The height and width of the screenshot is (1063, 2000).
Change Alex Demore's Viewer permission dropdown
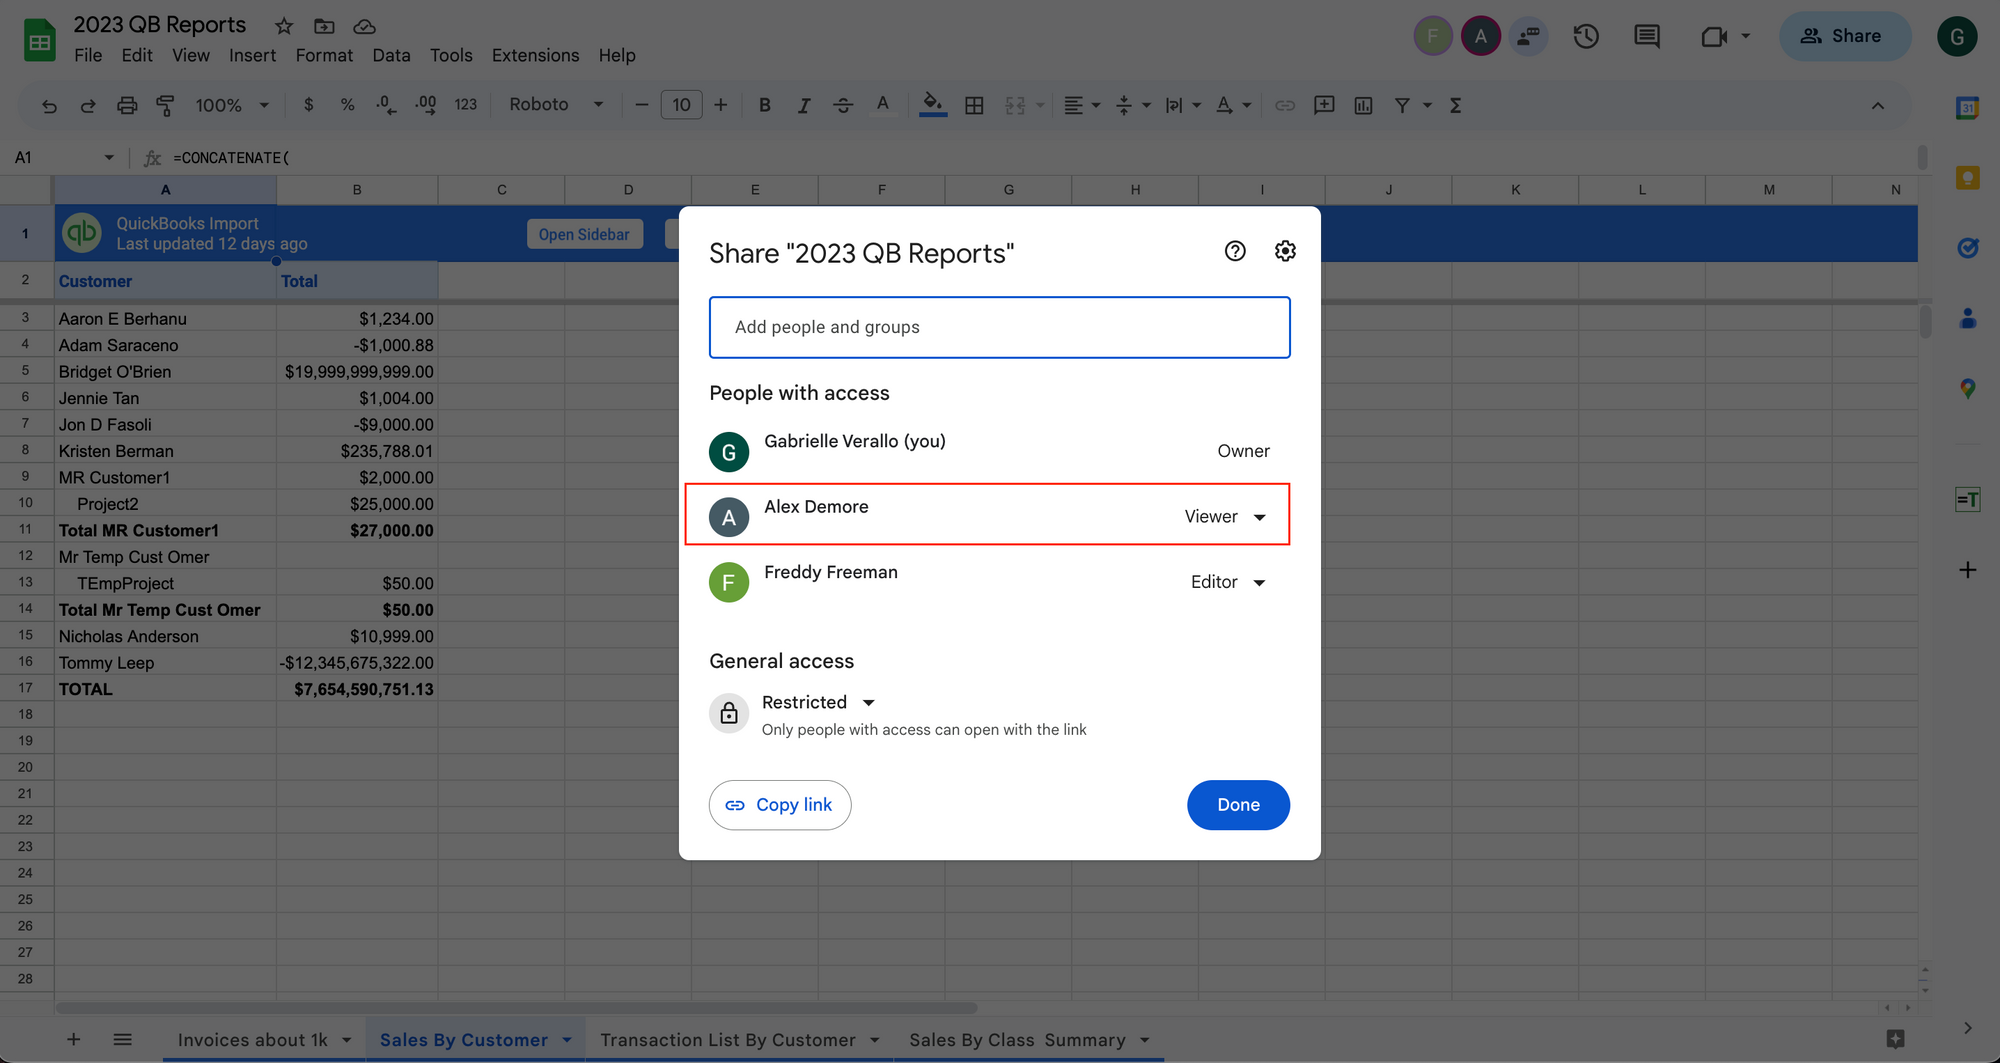[x=1226, y=517]
